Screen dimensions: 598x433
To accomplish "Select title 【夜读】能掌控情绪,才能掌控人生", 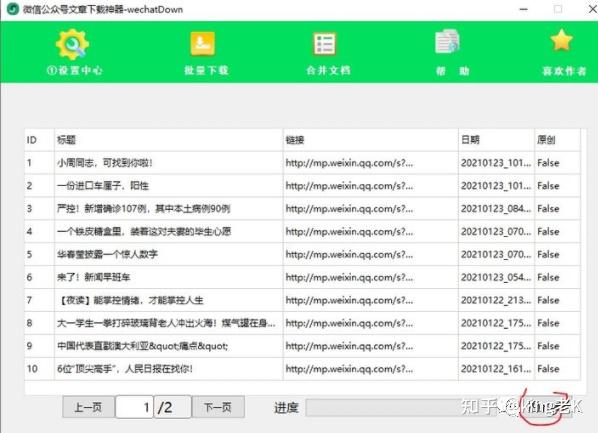I will coord(130,300).
